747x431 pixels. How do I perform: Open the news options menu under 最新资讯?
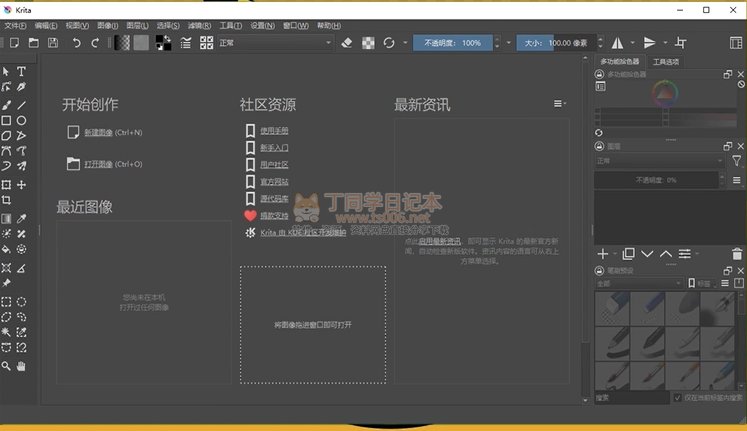point(560,104)
